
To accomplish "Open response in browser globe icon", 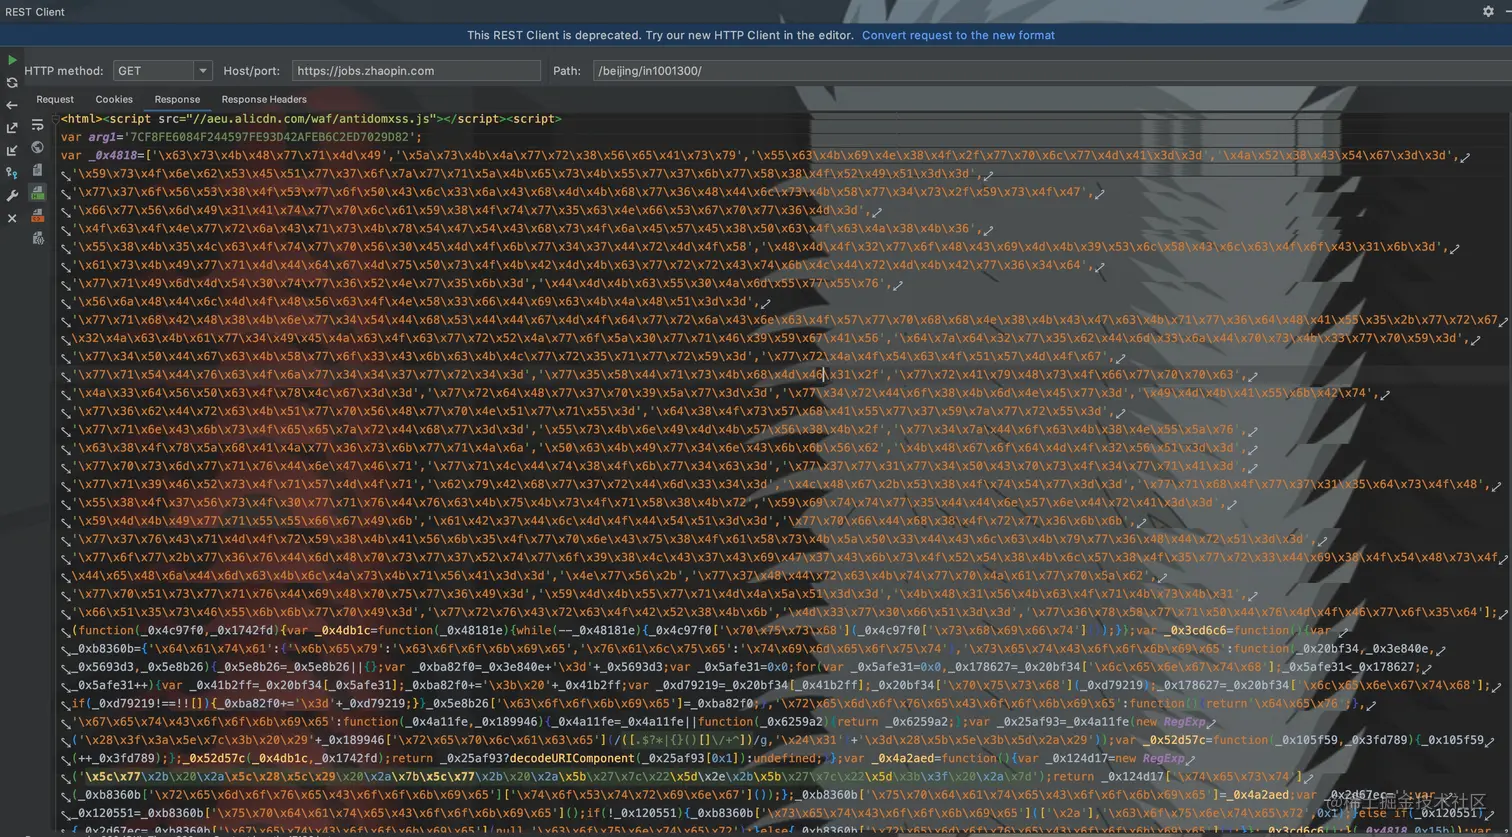I will [37, 148].
